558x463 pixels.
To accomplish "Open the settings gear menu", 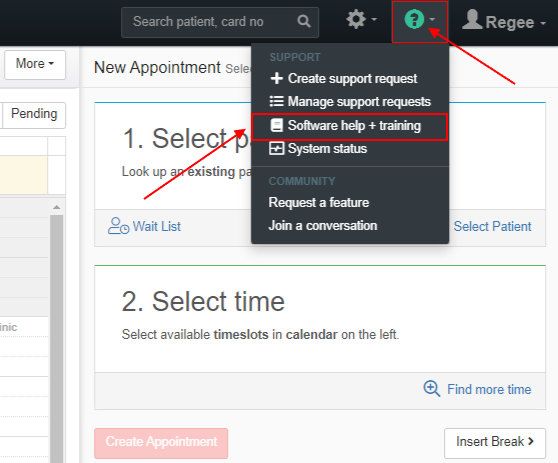I will (x=361, y=20).
